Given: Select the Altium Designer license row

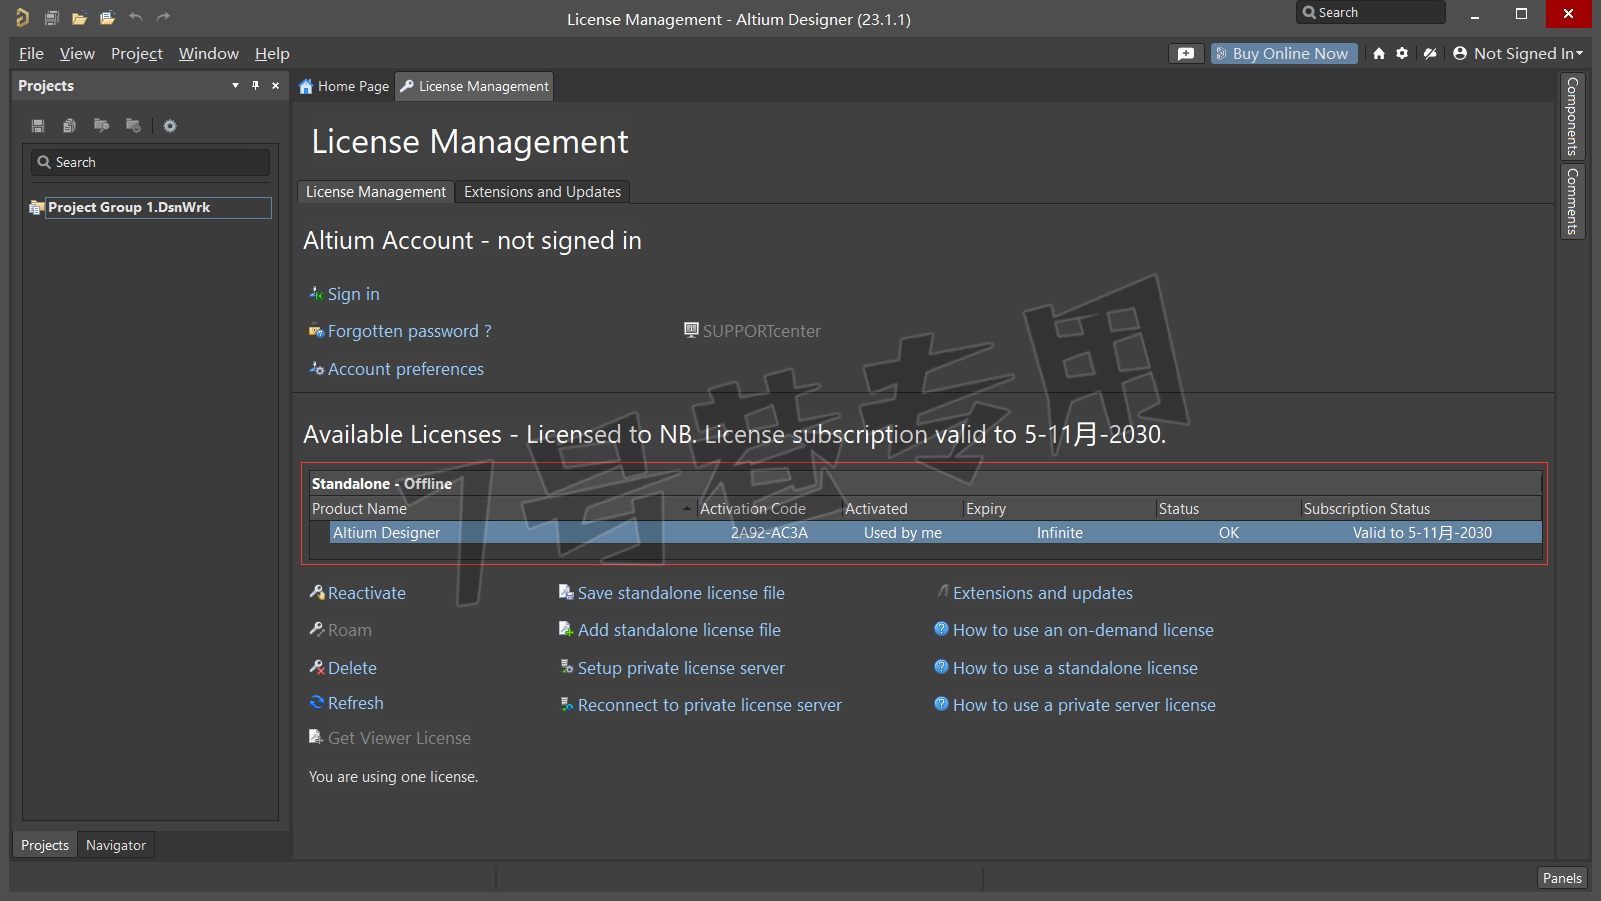Looking at the screenshot, I should 935,533.
